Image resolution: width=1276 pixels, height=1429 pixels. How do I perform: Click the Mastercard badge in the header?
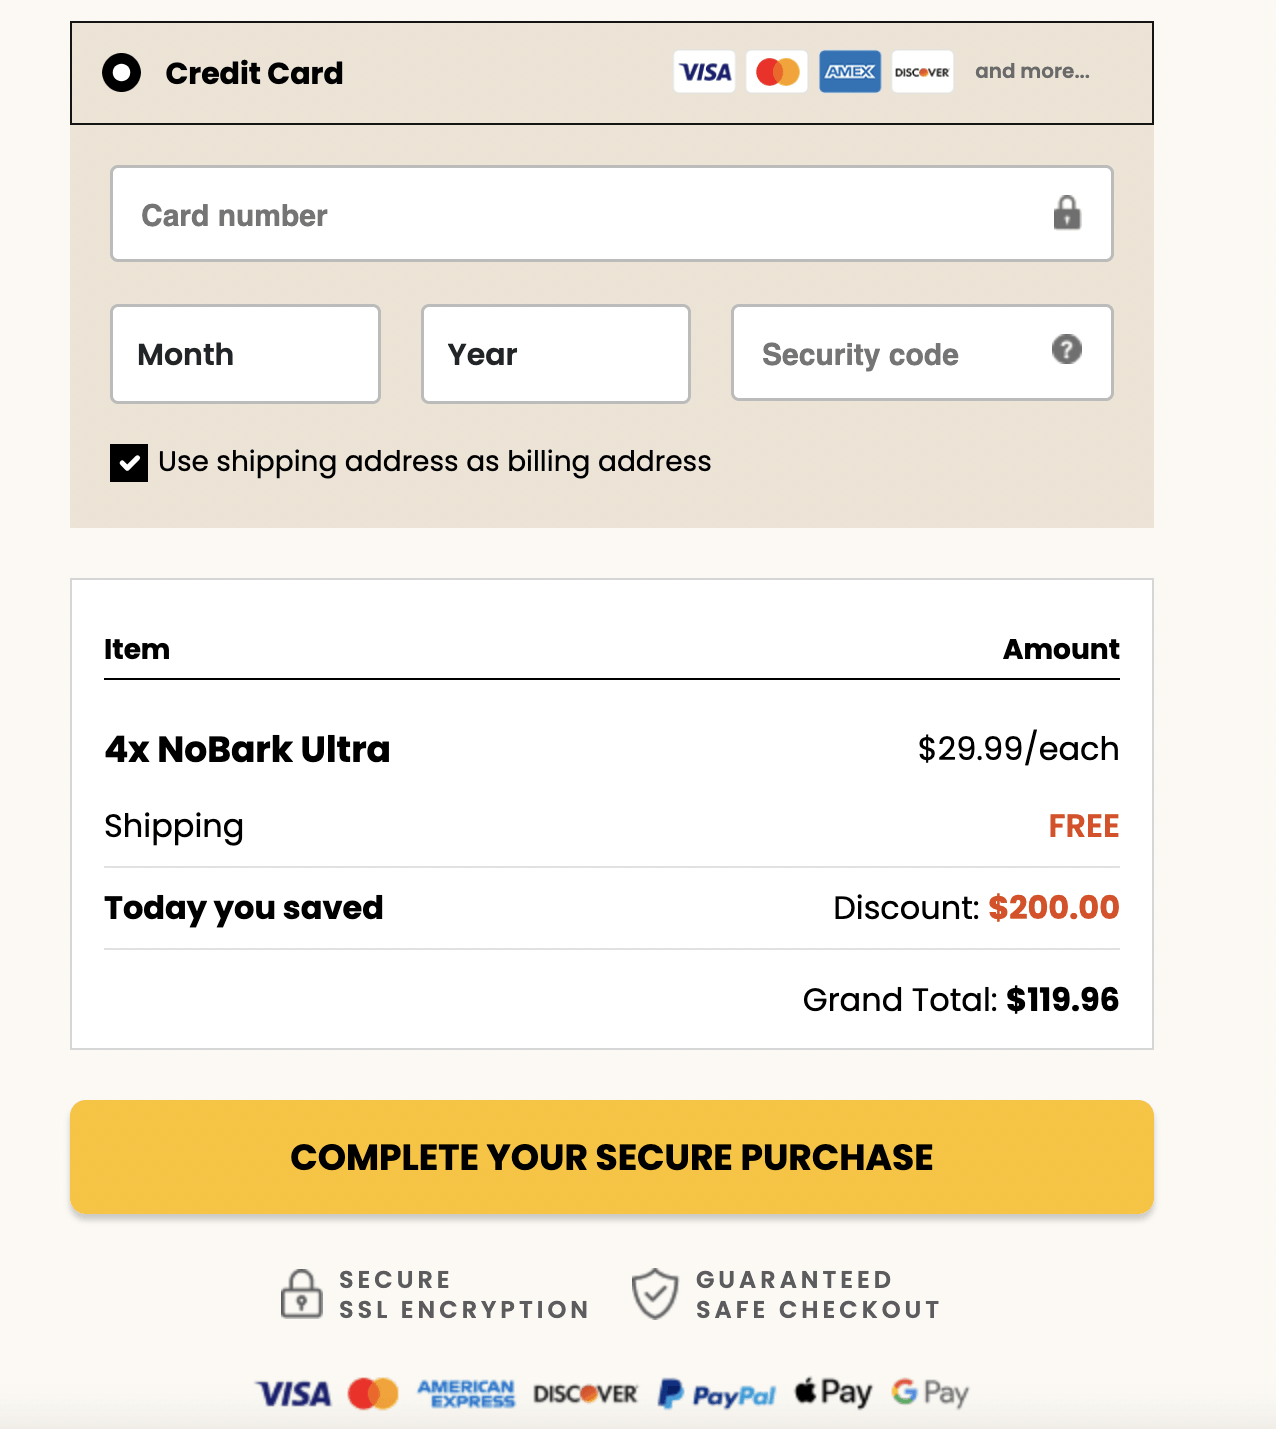776,71
